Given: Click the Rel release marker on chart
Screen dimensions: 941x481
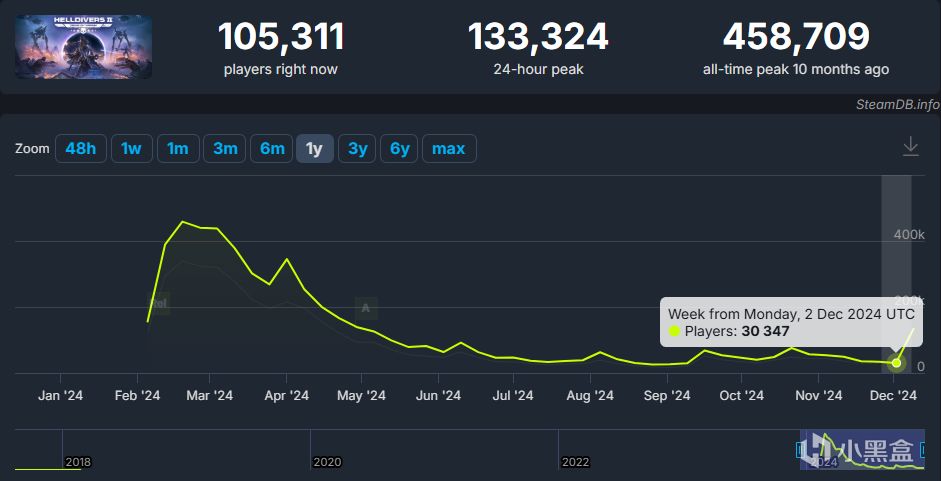Looking at the screenshot, I should (x=158, y=304).
